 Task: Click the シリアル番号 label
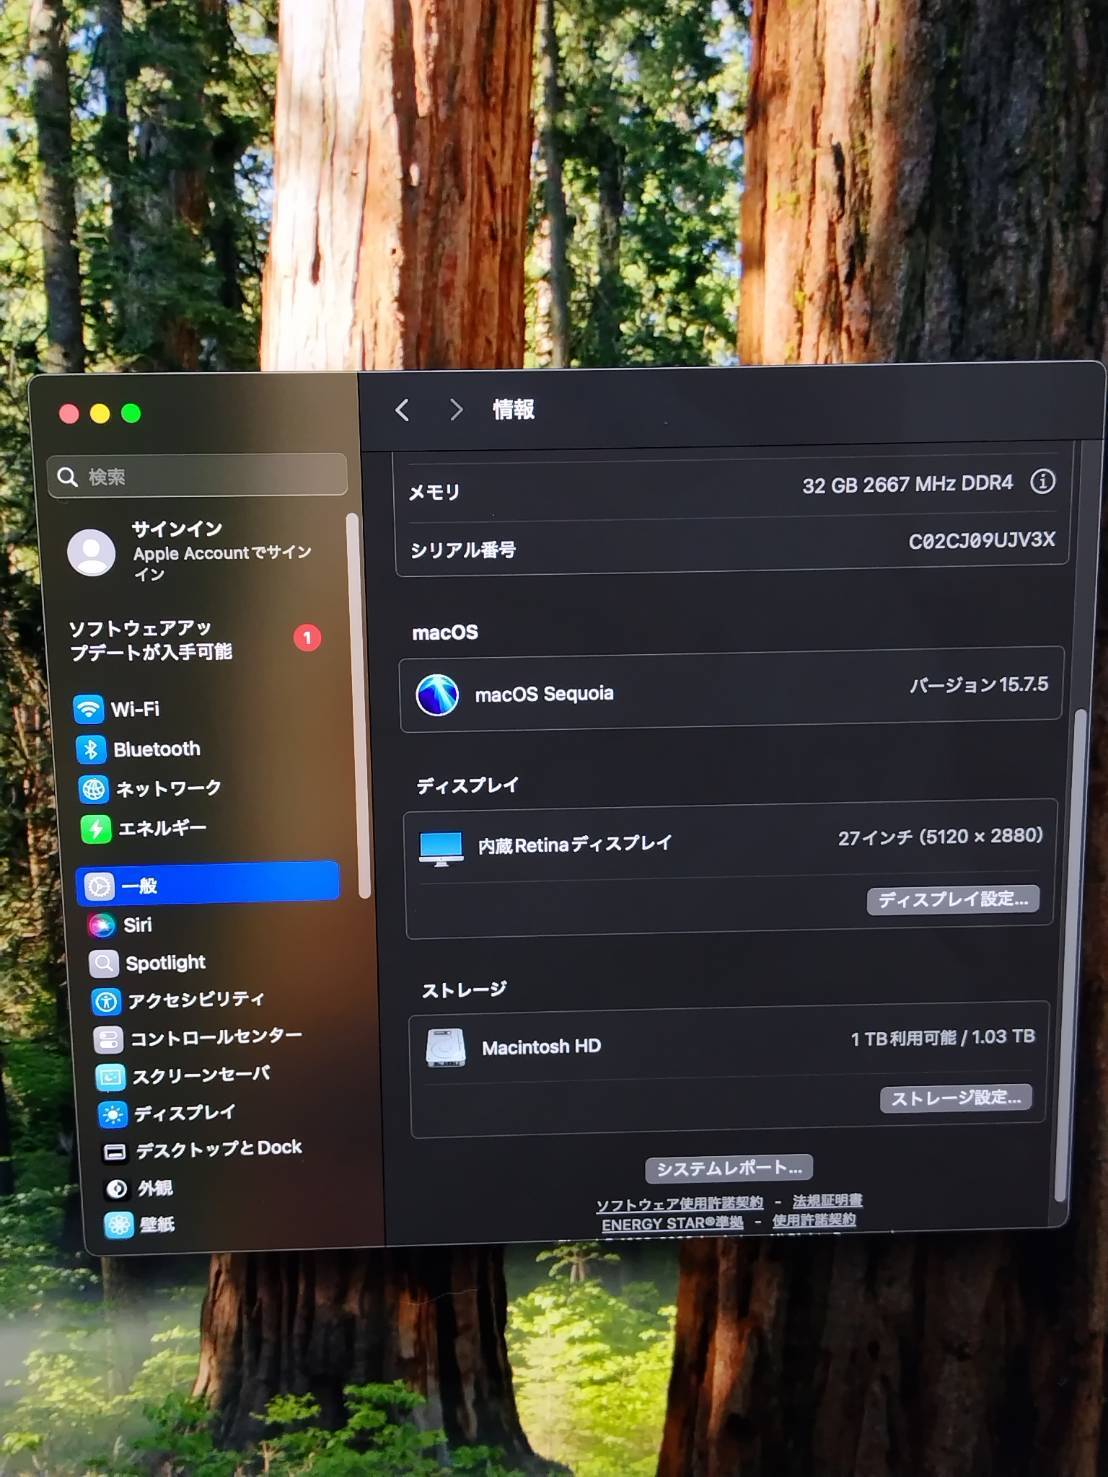click(x=463, y=549)
